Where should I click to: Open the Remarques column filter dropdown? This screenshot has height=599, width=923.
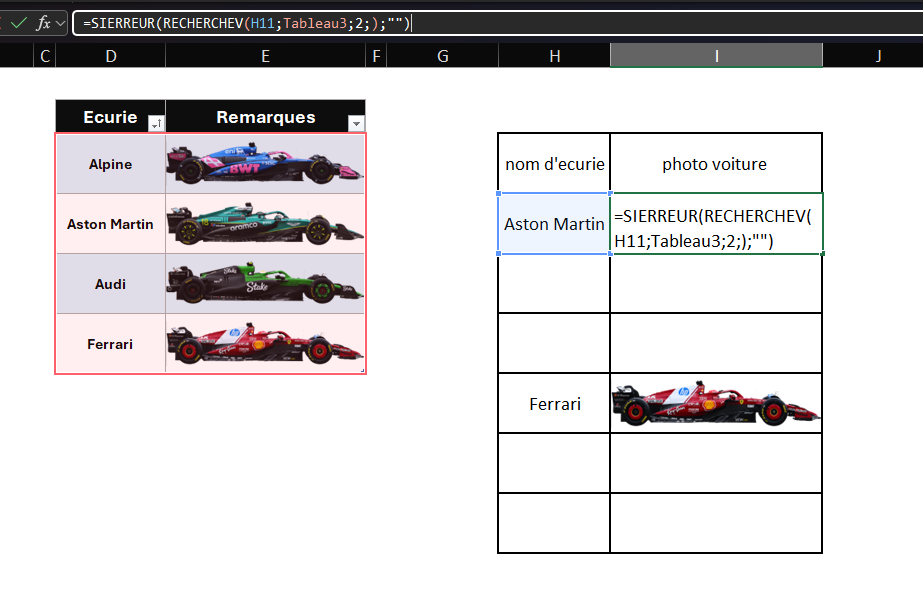click(x=356, y=123)
